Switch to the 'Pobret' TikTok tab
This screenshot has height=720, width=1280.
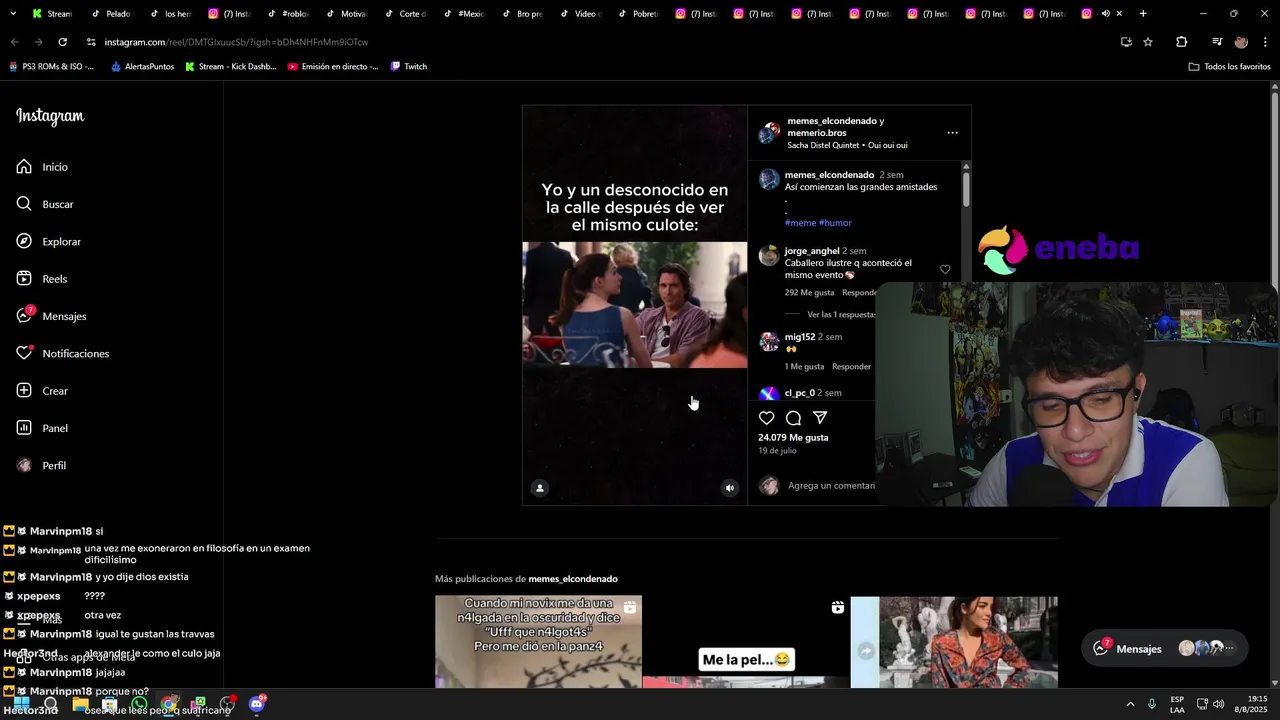[x=638, y=14]
